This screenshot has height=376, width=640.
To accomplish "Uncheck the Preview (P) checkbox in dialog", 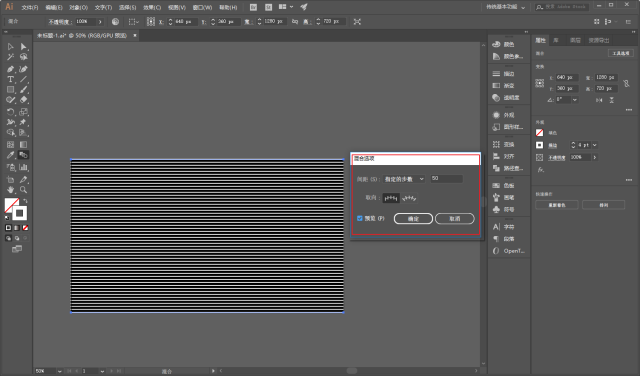I will tap(360, 218).
